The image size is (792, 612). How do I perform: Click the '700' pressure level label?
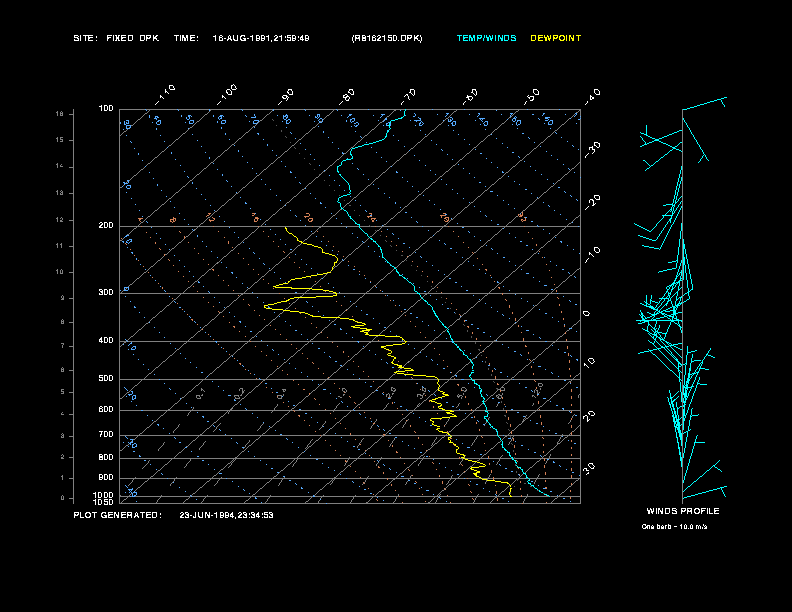(106, 434)
